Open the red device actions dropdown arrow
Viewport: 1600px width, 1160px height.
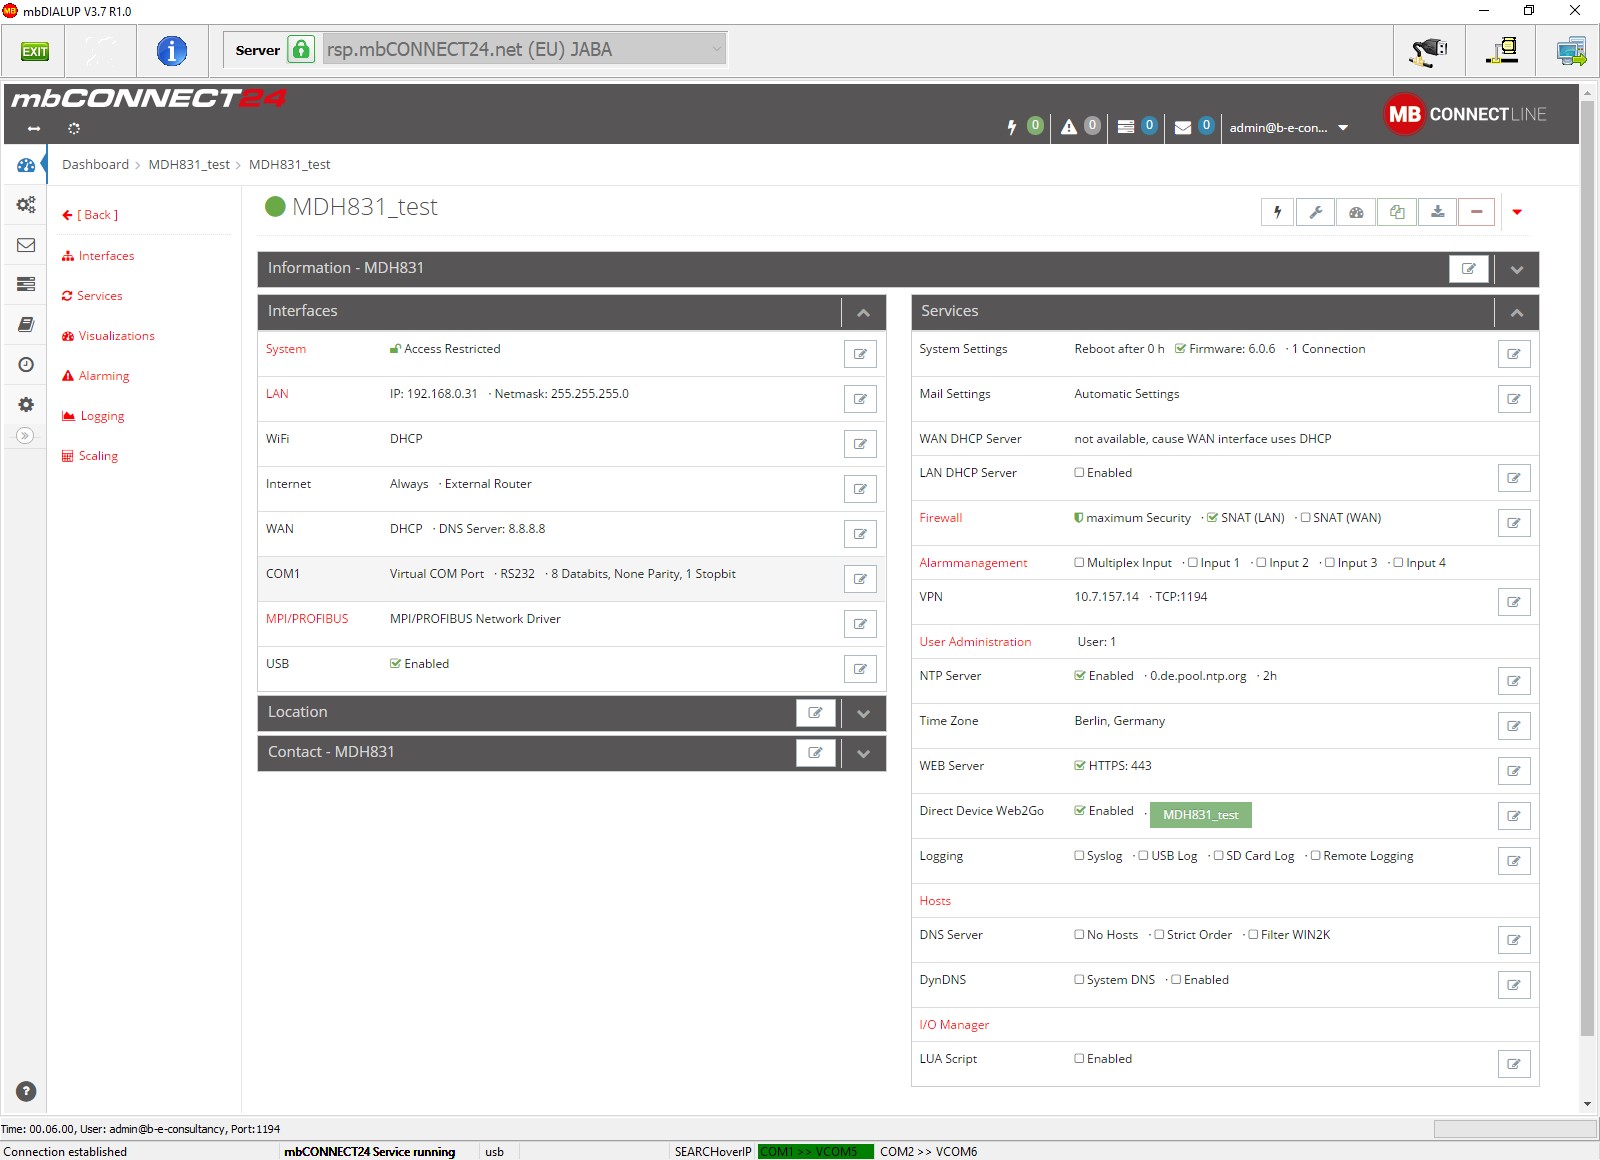point(1517,212)
